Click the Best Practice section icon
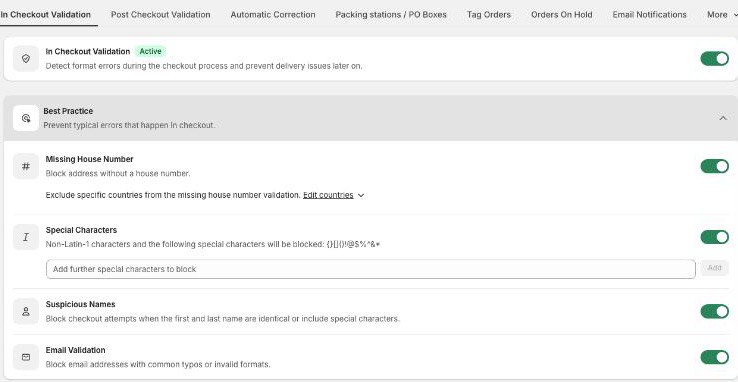This screenshot has width=738, height=382. tap(26, 118)
